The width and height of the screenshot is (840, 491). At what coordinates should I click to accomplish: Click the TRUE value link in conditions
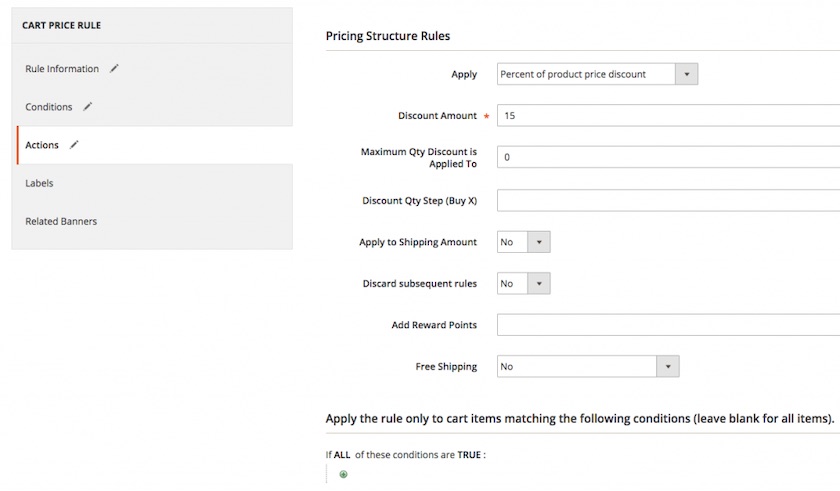coord(469,455)
